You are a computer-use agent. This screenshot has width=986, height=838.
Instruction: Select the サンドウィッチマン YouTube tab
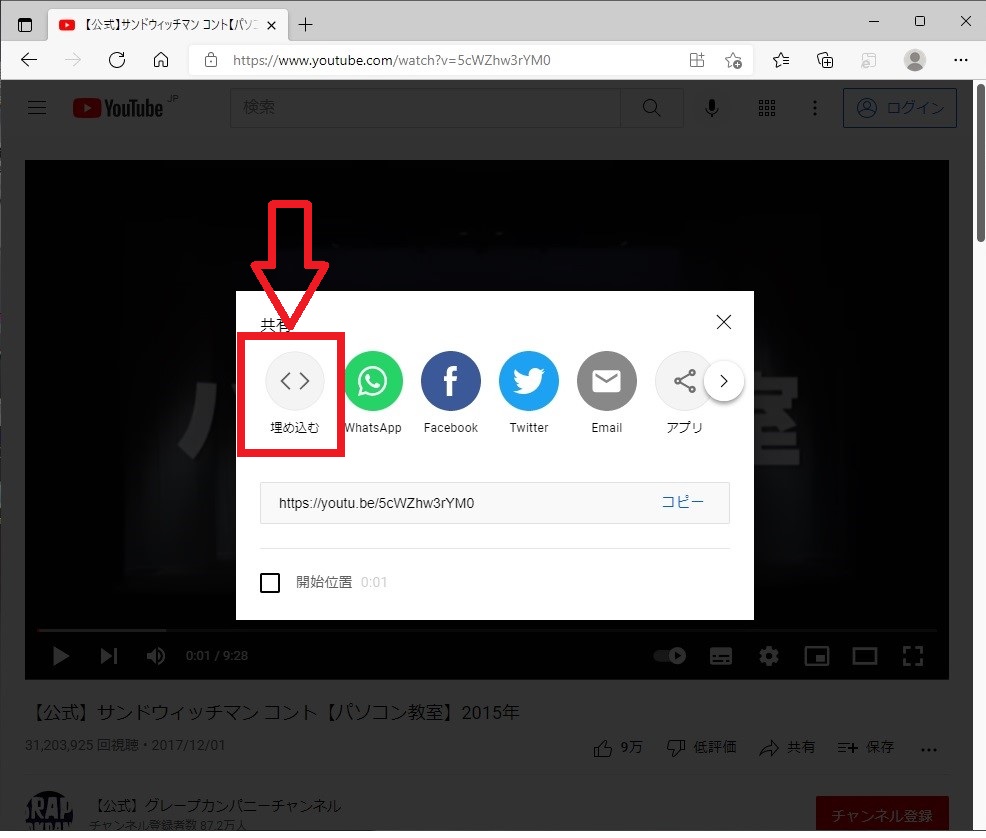tap(169, 25)
